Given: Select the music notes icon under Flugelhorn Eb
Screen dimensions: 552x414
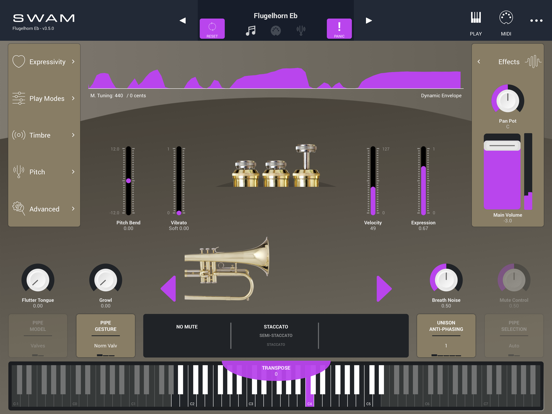Looking at the screenshot, I should (x=251, y=31).
